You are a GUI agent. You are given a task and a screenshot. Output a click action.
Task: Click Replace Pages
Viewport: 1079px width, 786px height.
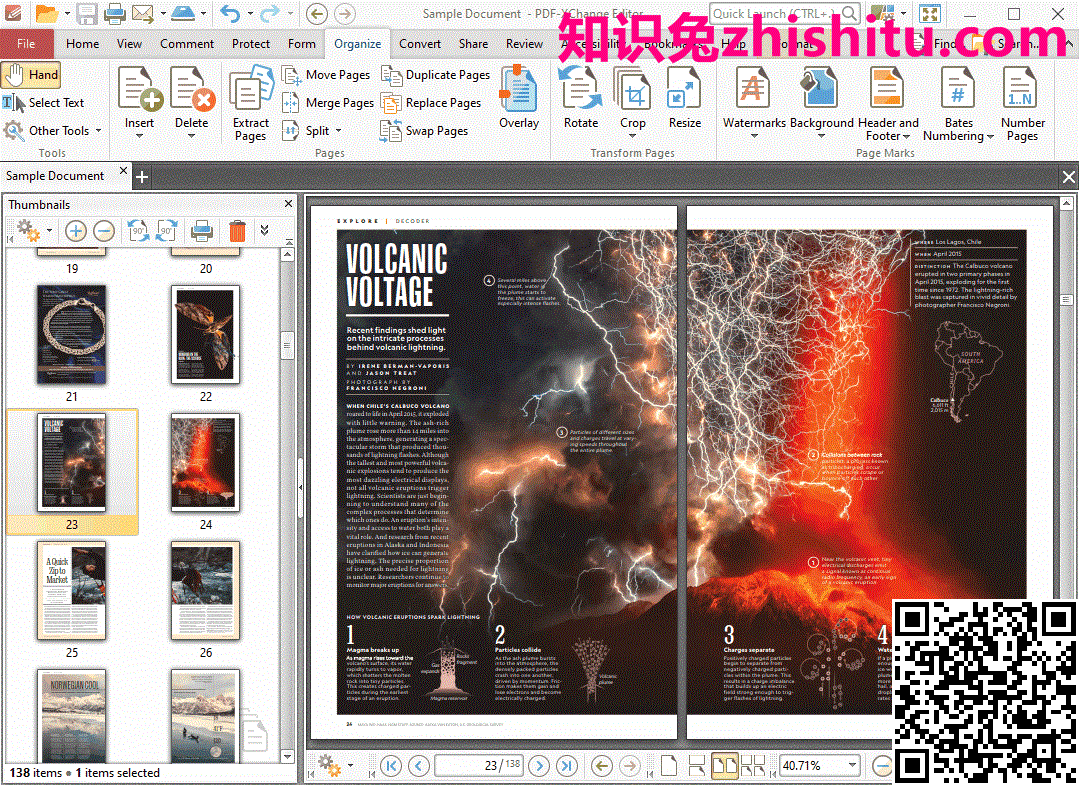pos(431,103)
